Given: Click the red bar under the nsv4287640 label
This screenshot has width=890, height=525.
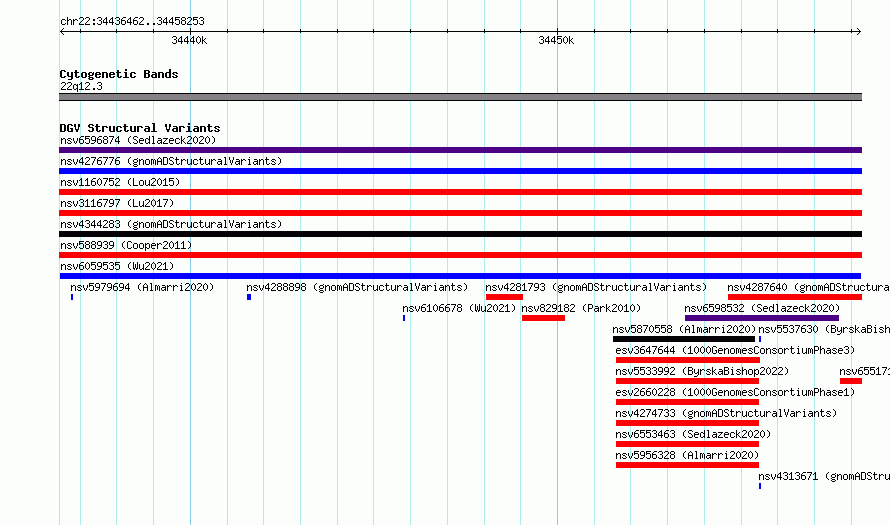Looking at the screenshot, I should [795, 297].
